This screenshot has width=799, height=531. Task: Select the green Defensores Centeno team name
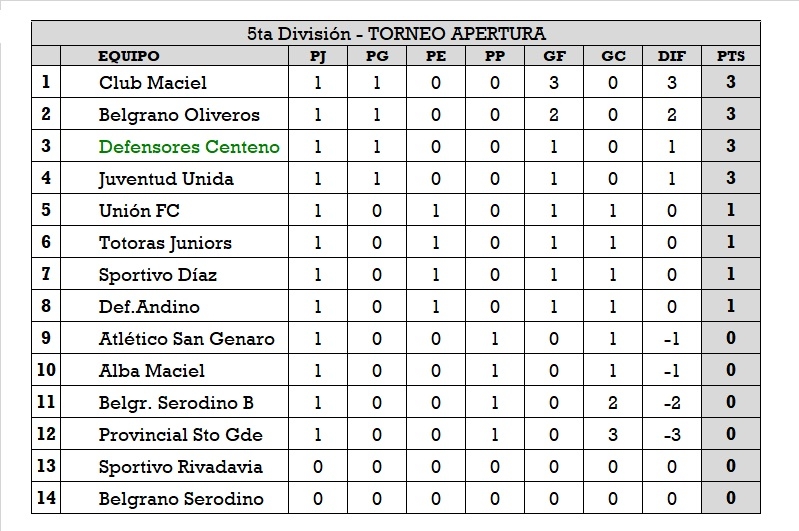pos(189,147)
